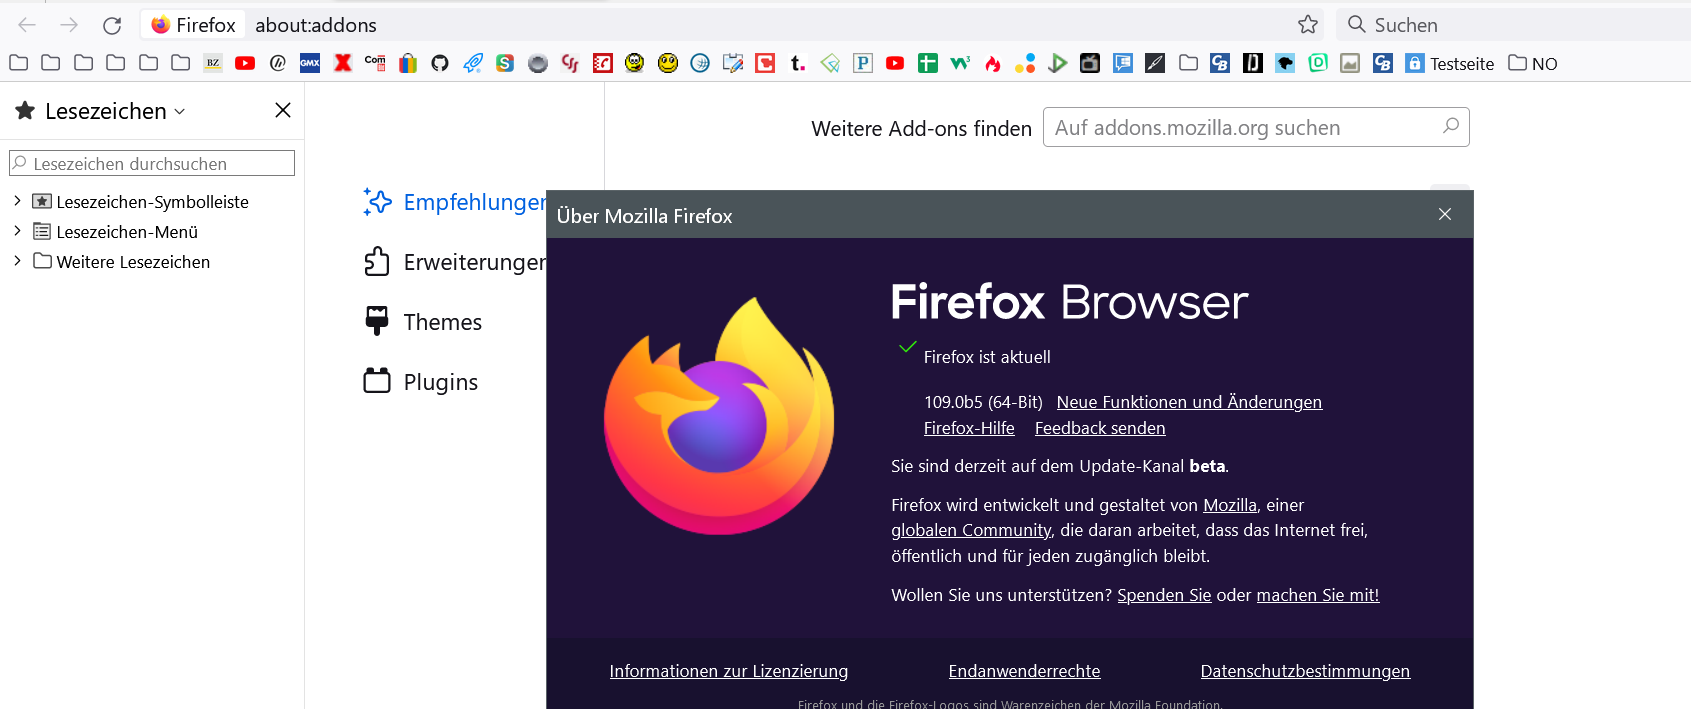Switch to the Erweiterungen category
This screenshot has height=709, width=1691.
455,262
